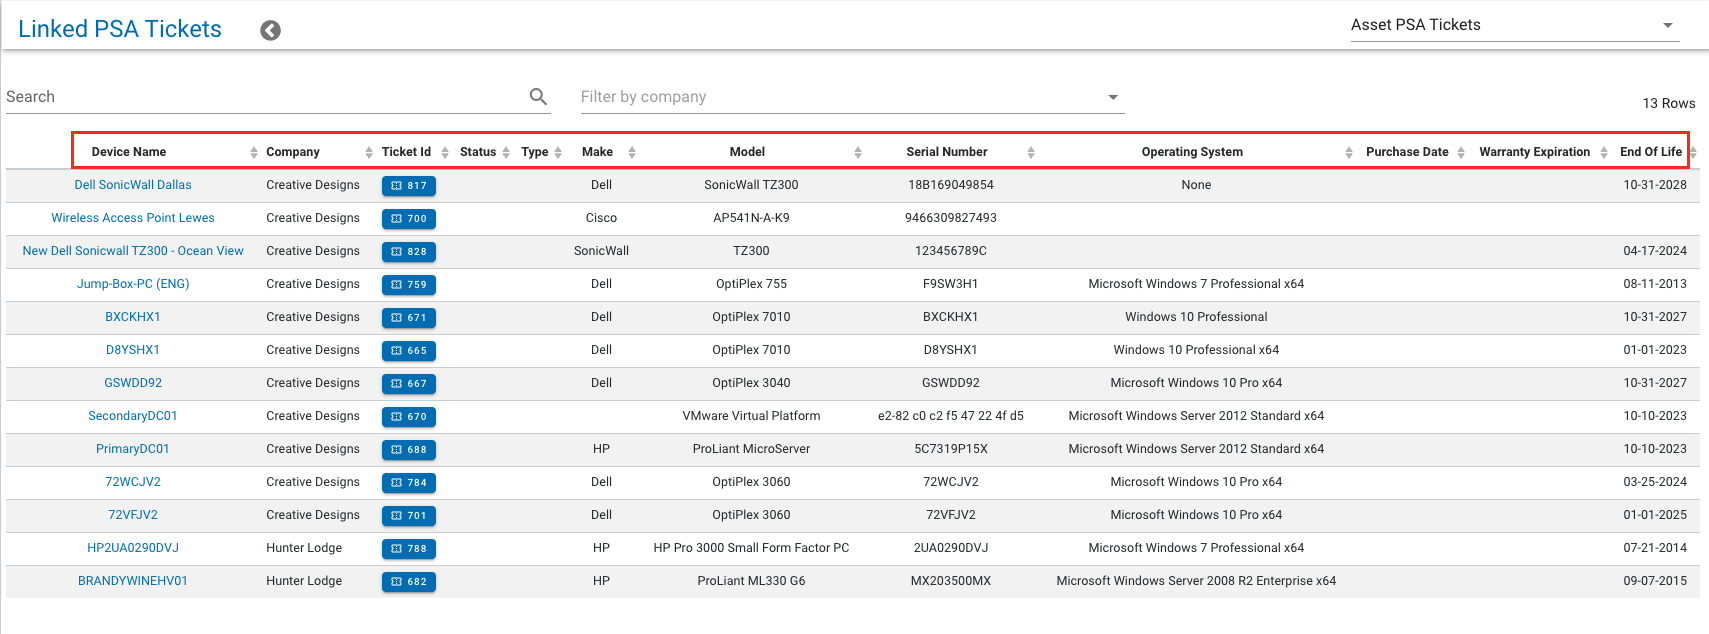Click the Device Name column header

click(129, 152)
